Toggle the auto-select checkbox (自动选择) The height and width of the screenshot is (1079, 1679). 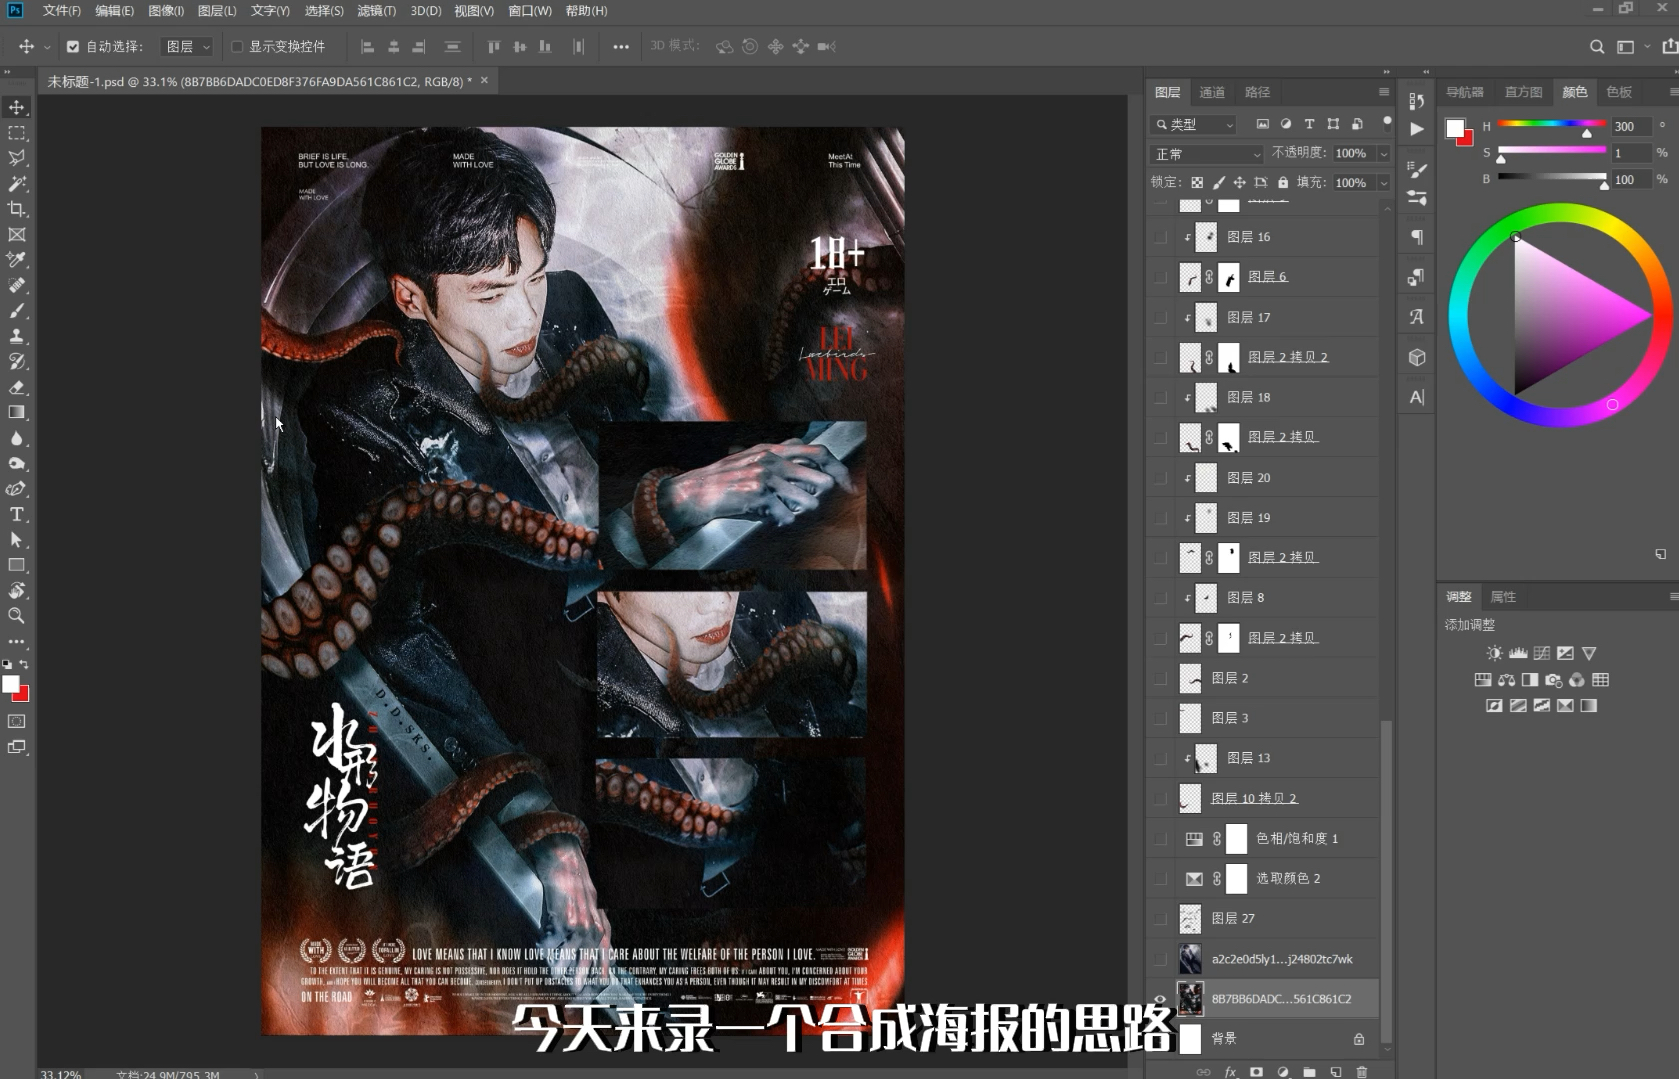coord(73,46)
